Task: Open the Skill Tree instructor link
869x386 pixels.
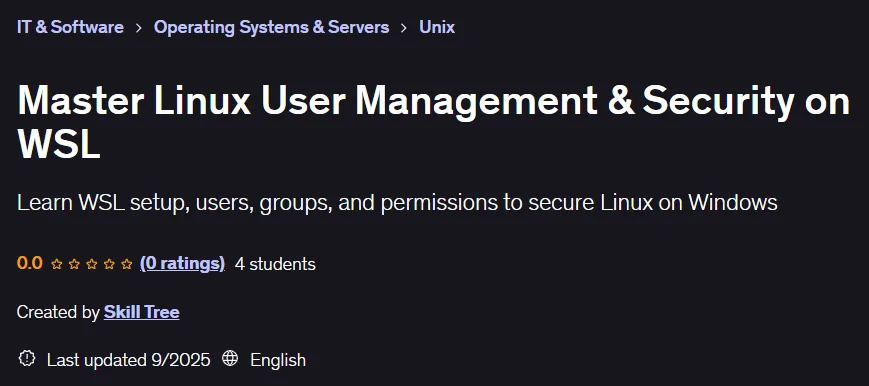Action: pos(141,312)
